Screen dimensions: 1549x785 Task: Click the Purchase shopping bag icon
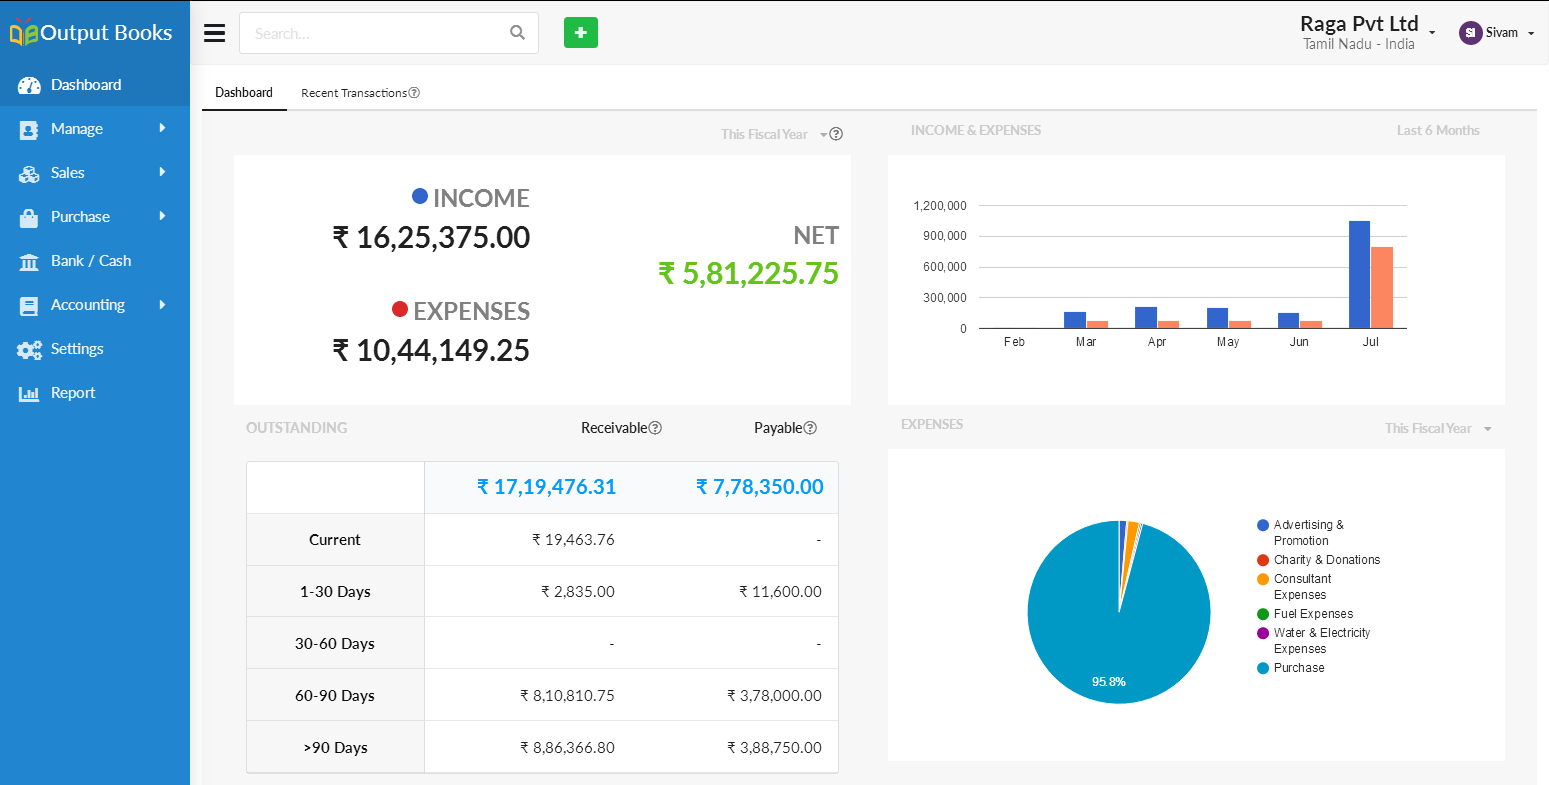click(29, 217)
